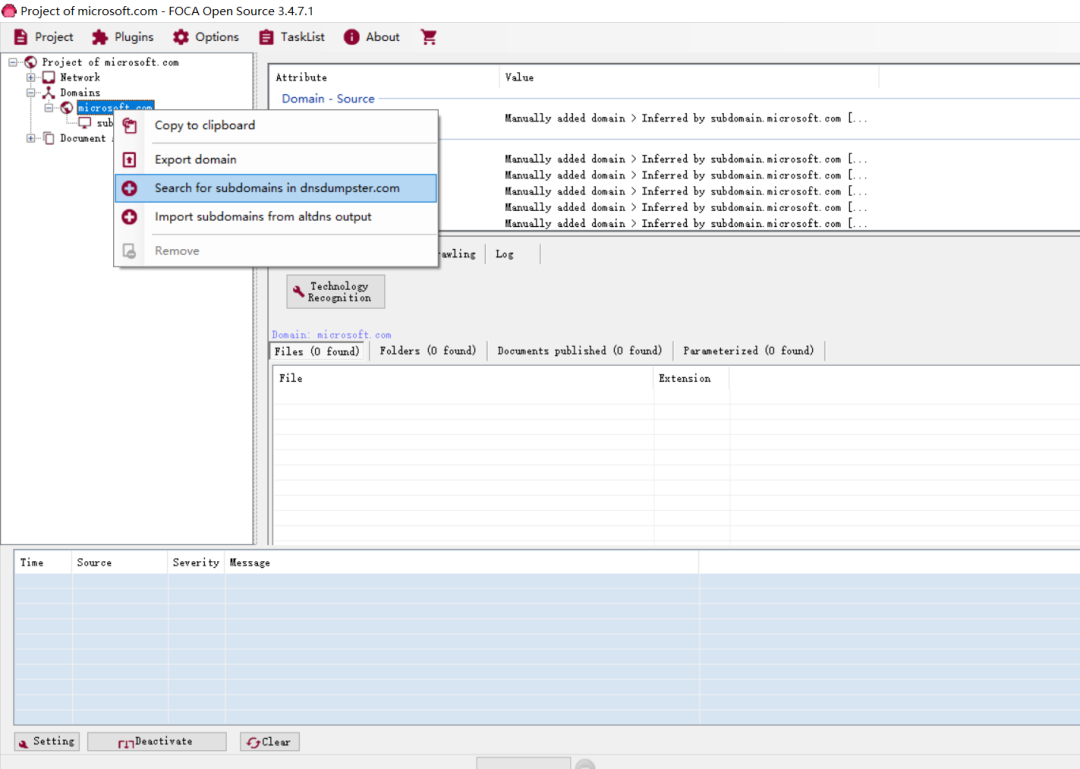Image resolution: width=1080 pixels, height=769 pixels.
Task: Switch to the Crawling tab
Action: coord(459,254)
